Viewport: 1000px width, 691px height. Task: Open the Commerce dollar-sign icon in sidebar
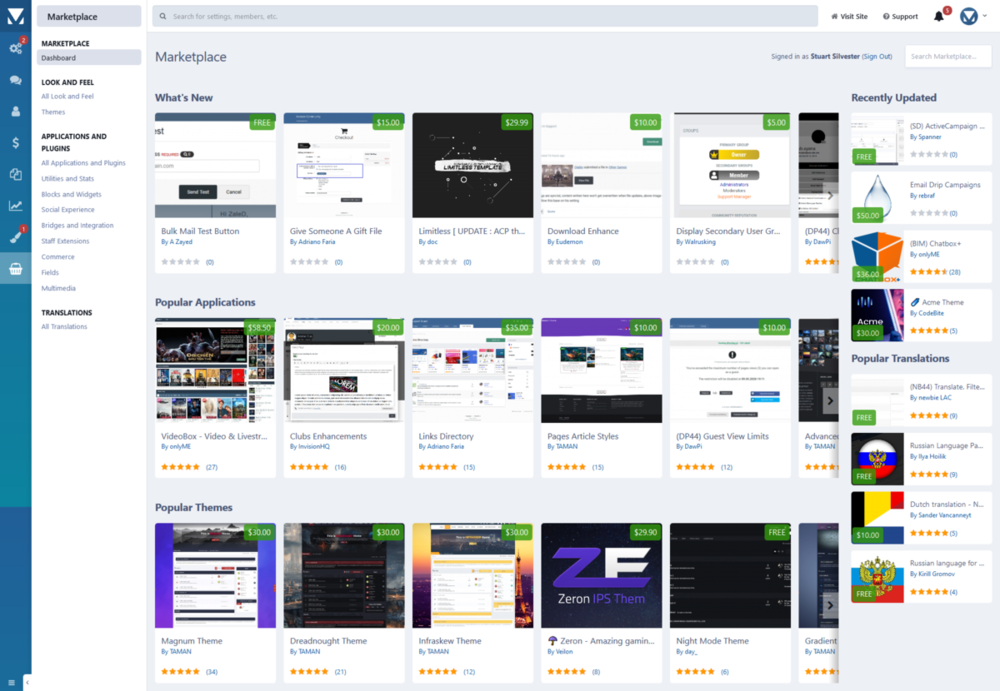tap(13, 143)
